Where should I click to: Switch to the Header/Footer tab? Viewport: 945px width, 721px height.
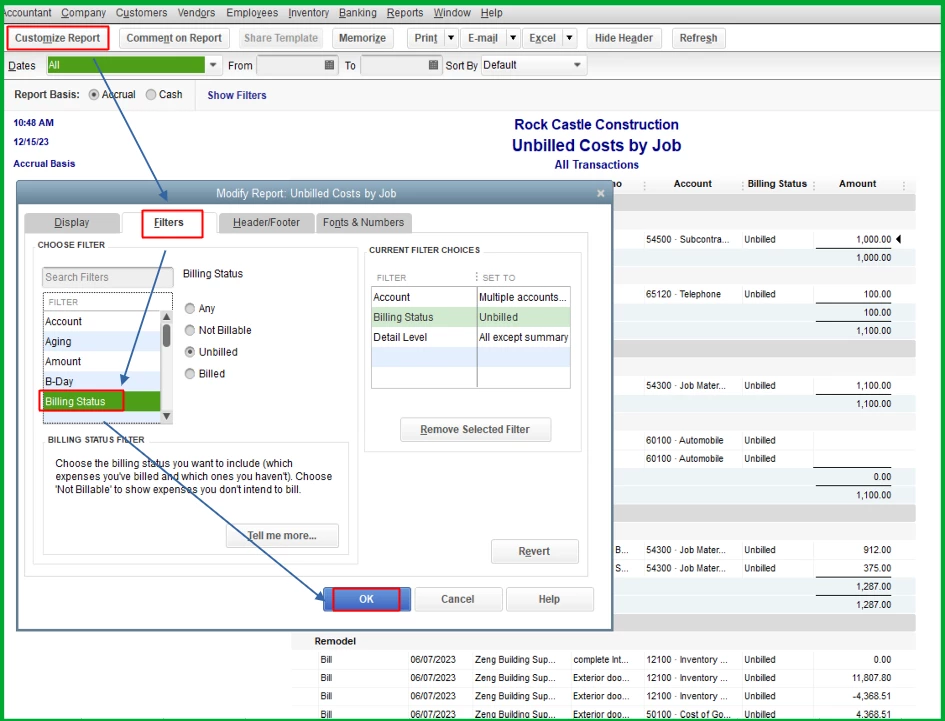tap(266, 222)
